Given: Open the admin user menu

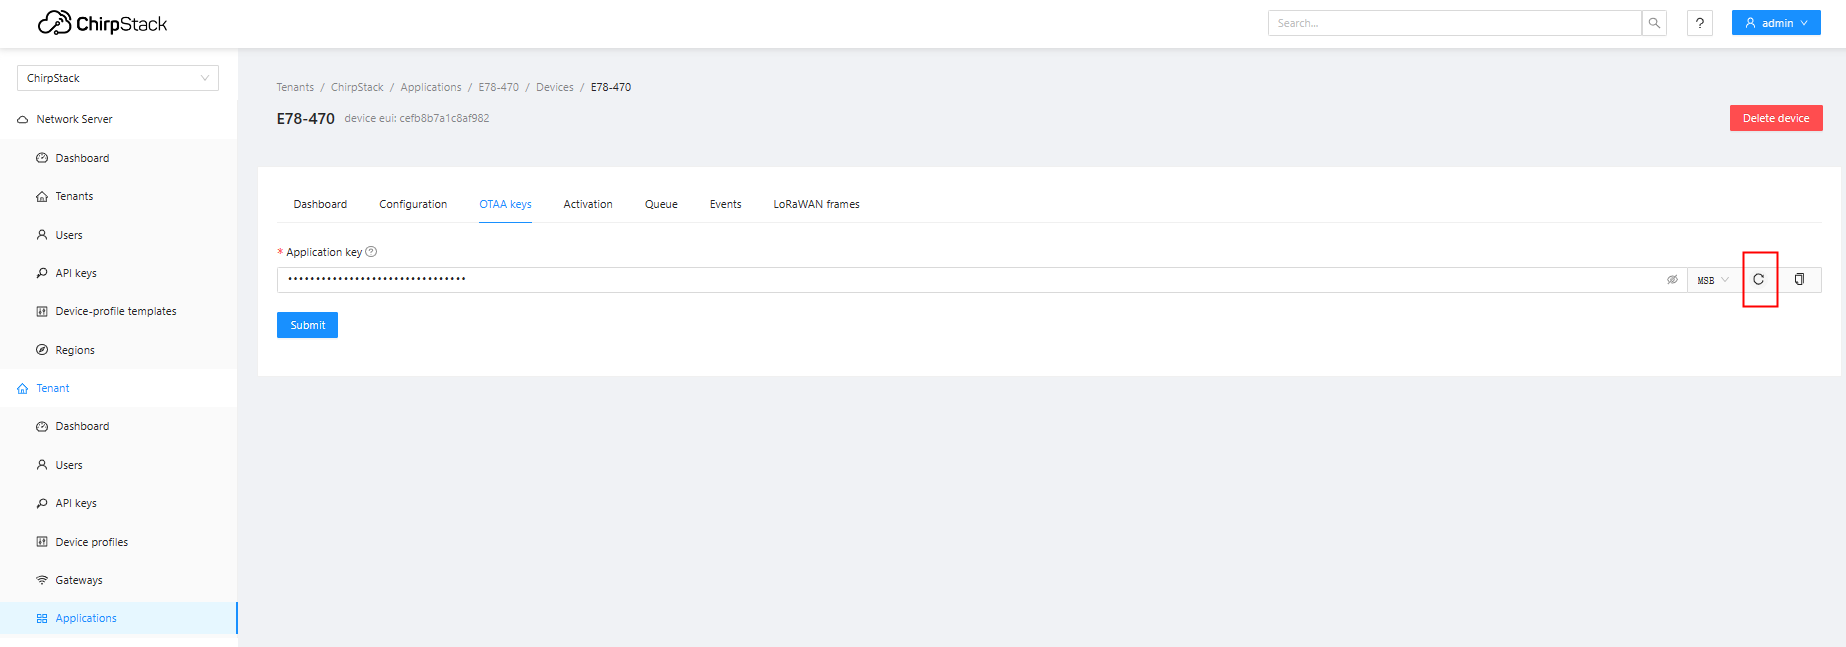Looking at the screenshot, I should [x=1775, y=23].
